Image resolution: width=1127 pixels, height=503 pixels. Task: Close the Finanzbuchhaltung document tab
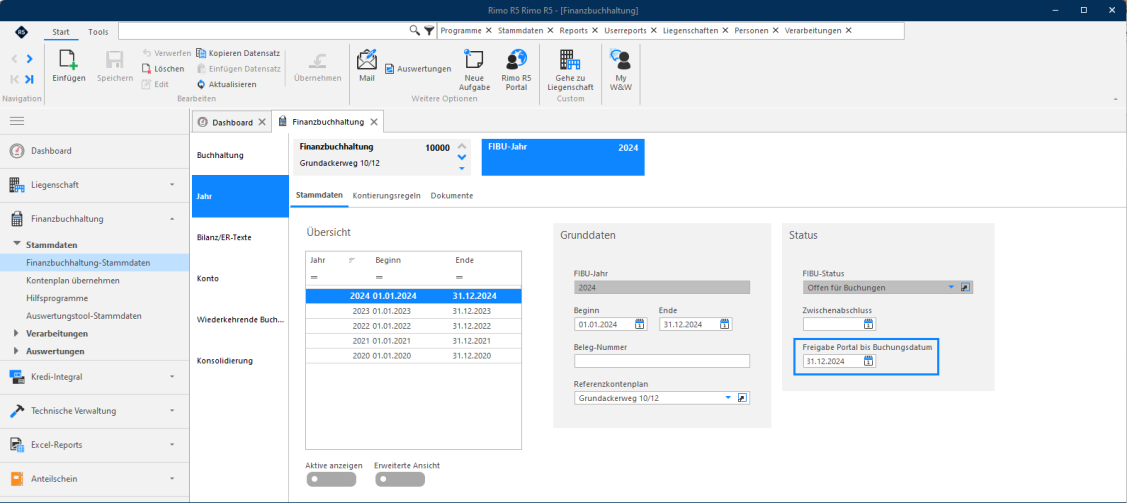[x=374, y=122]
